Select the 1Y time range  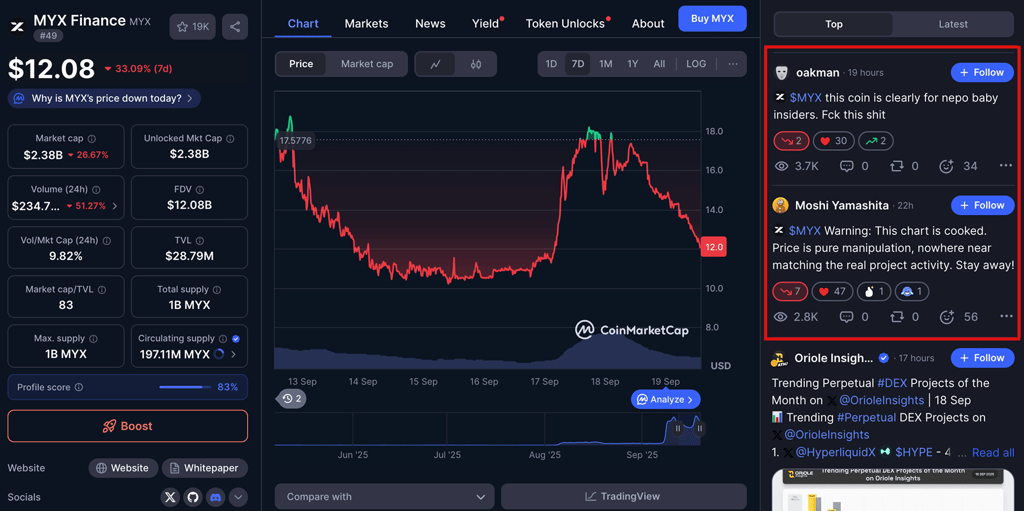click(x=632, y=64)
